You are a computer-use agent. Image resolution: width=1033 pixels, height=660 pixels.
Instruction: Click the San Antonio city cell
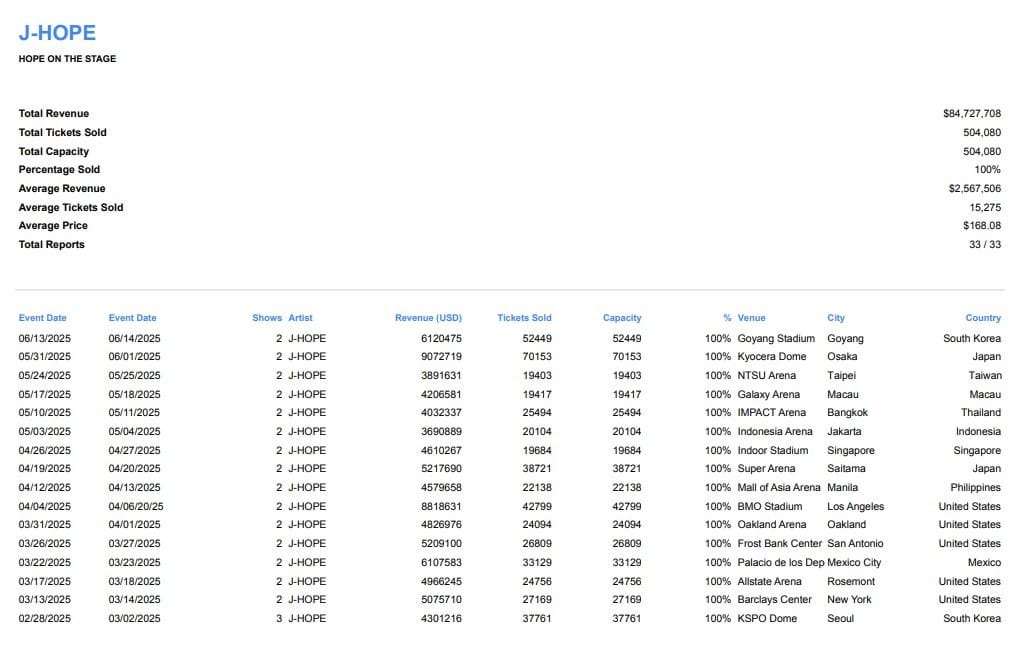click(855, 543)
